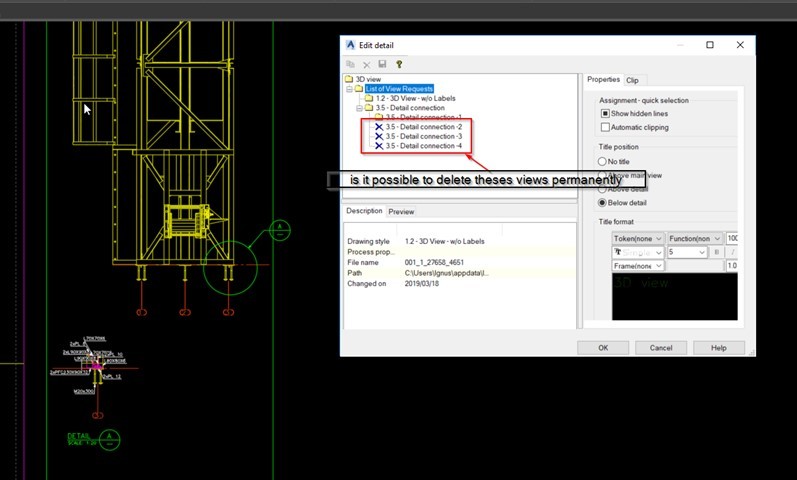The width and height of the screenshot is (797, 480).
Task: Click the delete X icon in the toolbar
Action: click(366, 65)
